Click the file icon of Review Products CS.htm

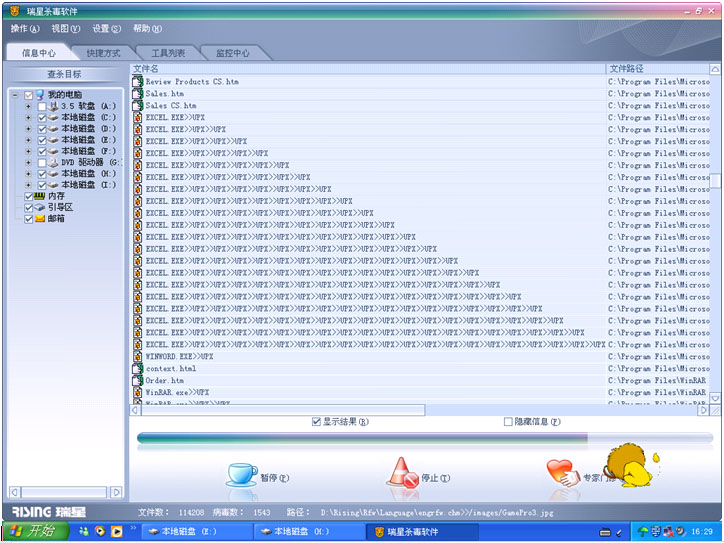(138, 82)
